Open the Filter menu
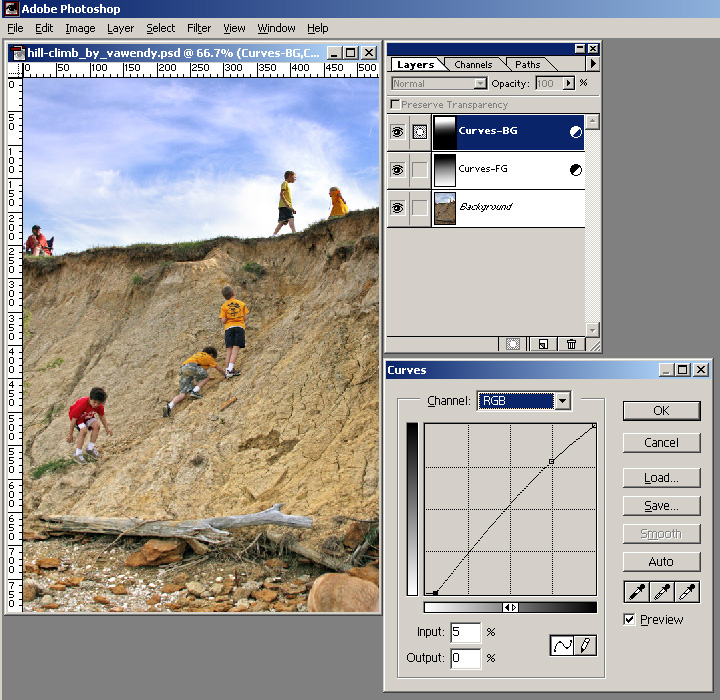Viewport: 720px width, 700px height. click(x=199, y=28)
